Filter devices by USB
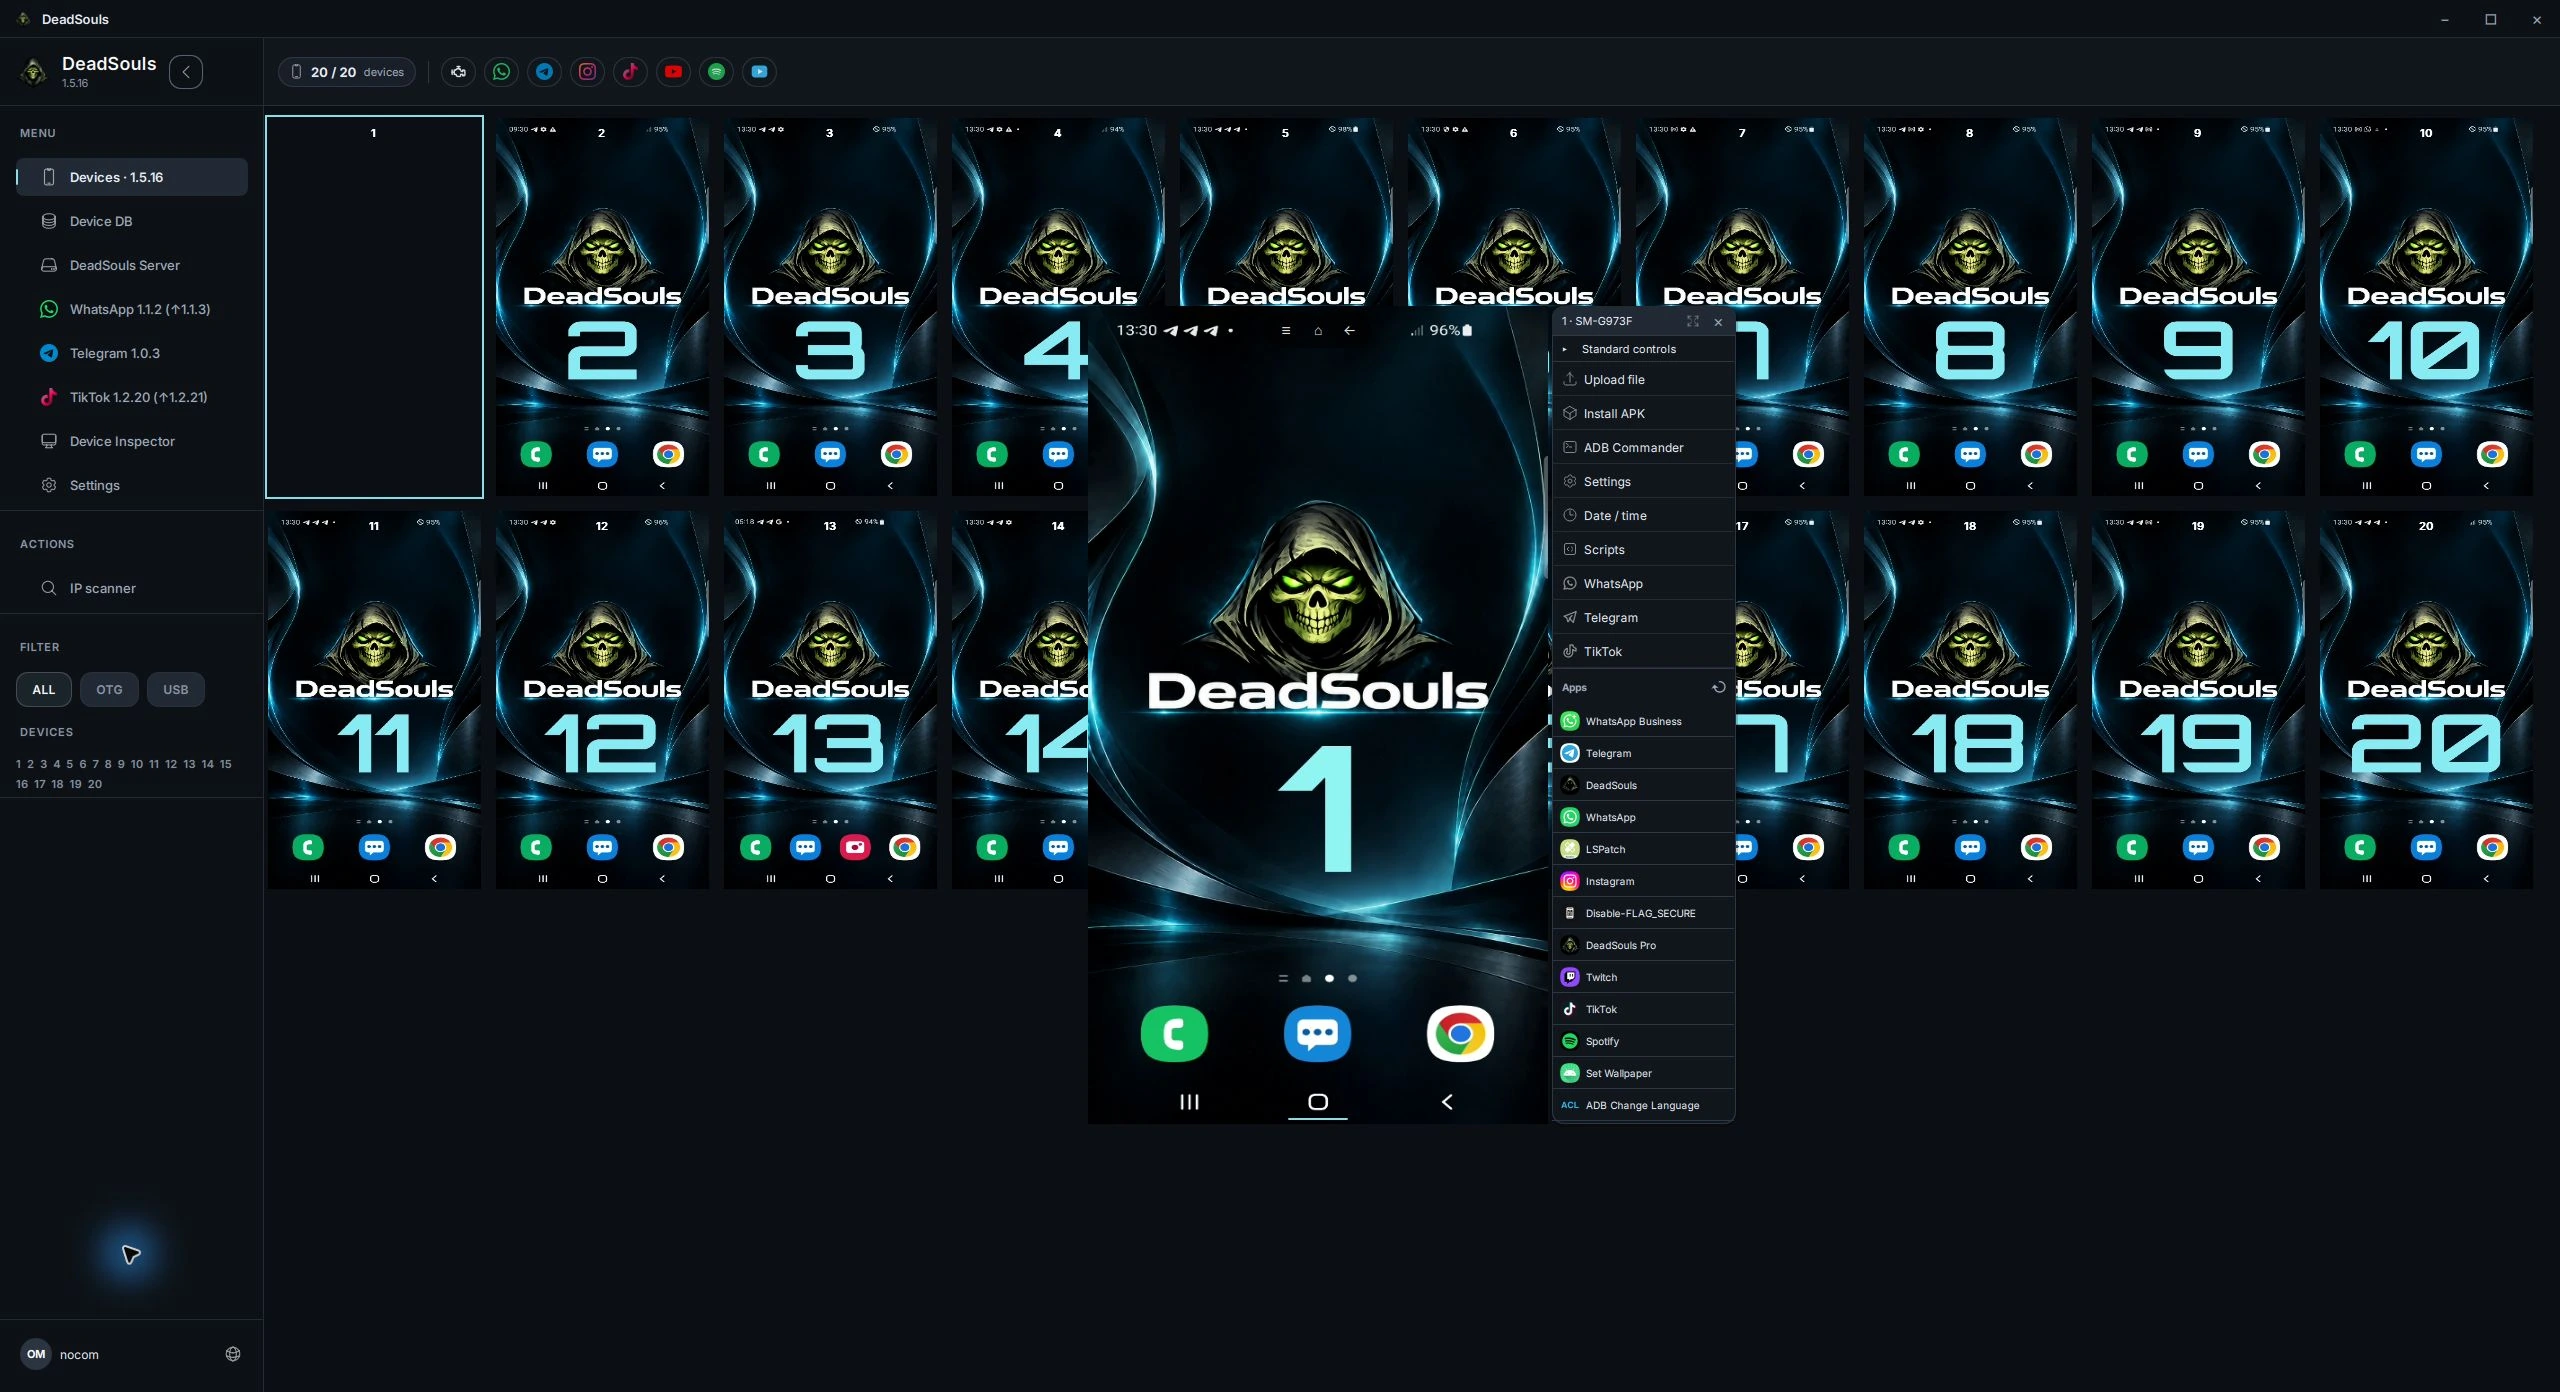The image size is (2560, 1392). (x=175, y=690)
